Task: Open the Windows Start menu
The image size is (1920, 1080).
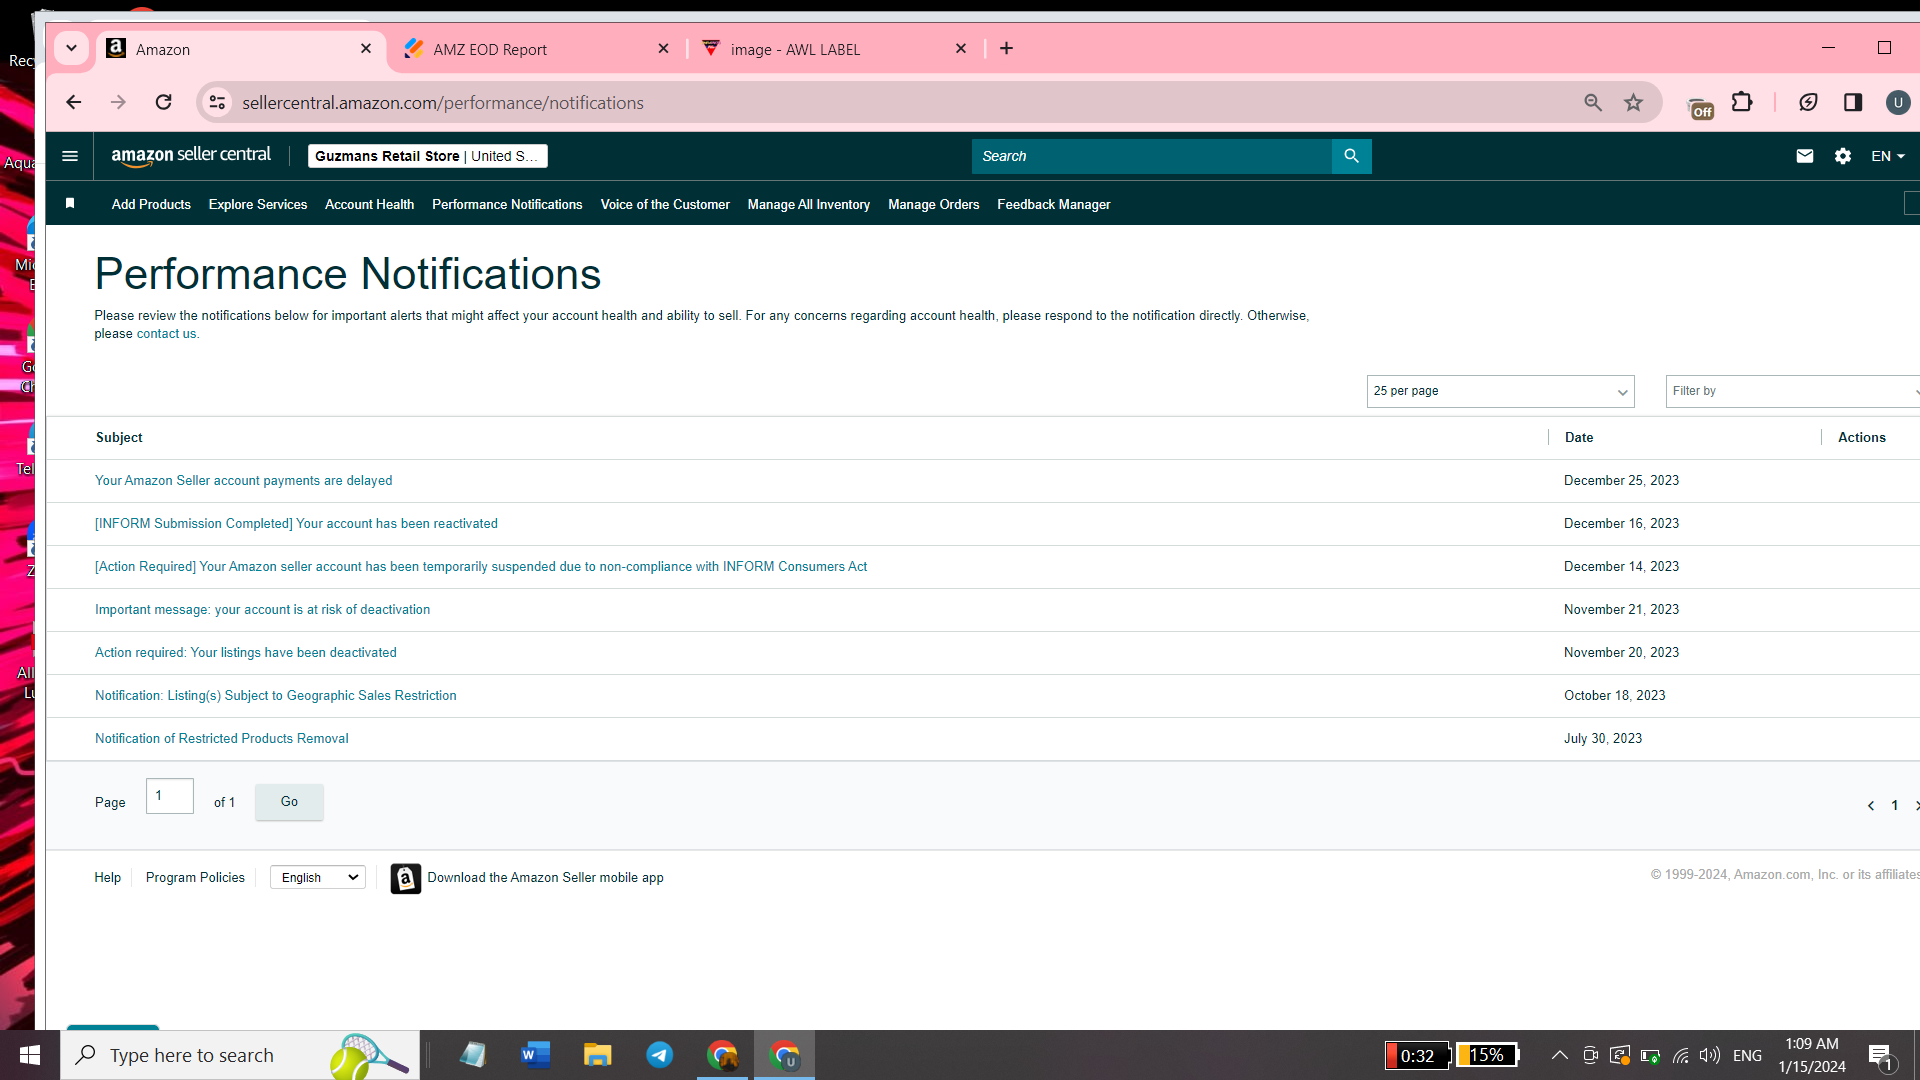Action: (30, 1055)
